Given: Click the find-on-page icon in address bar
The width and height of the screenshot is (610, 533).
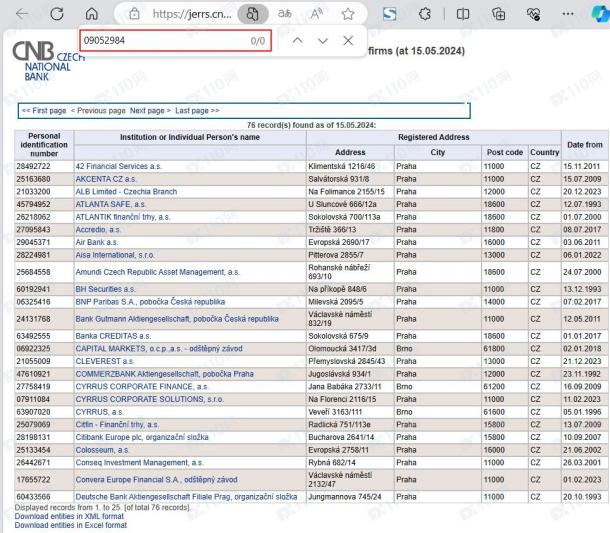Looking at the screenshot, I should coord(252,14).
